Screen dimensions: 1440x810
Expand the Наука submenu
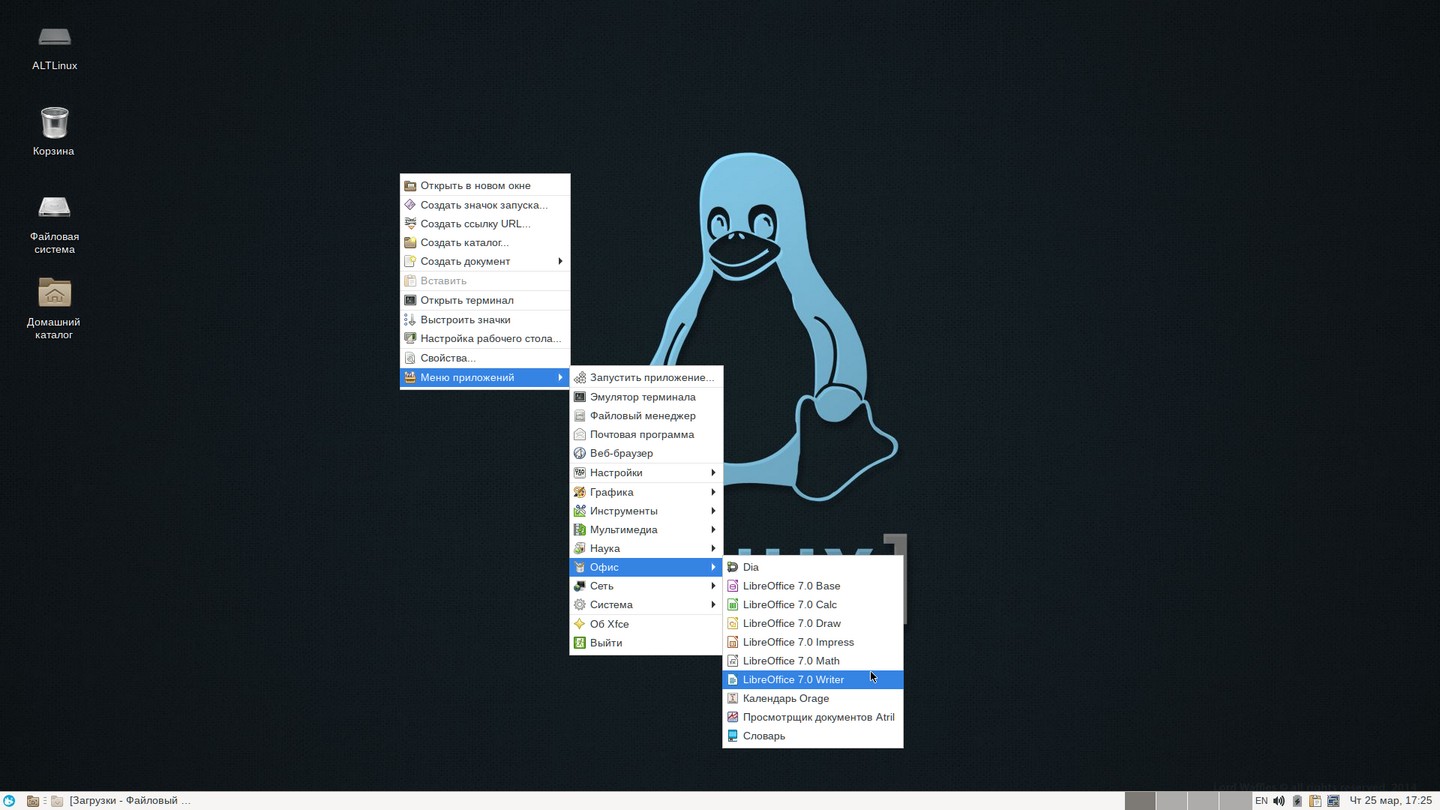pyautogui.click(x=646, y=549)
